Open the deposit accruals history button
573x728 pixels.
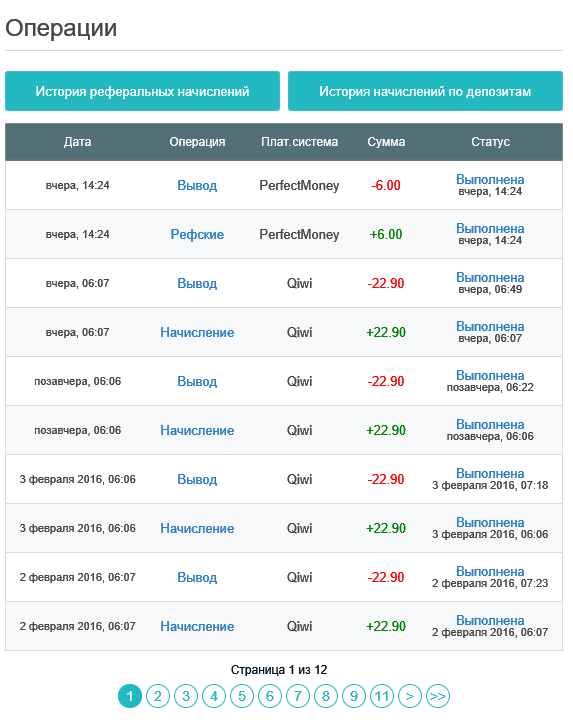tap(425, 91)
